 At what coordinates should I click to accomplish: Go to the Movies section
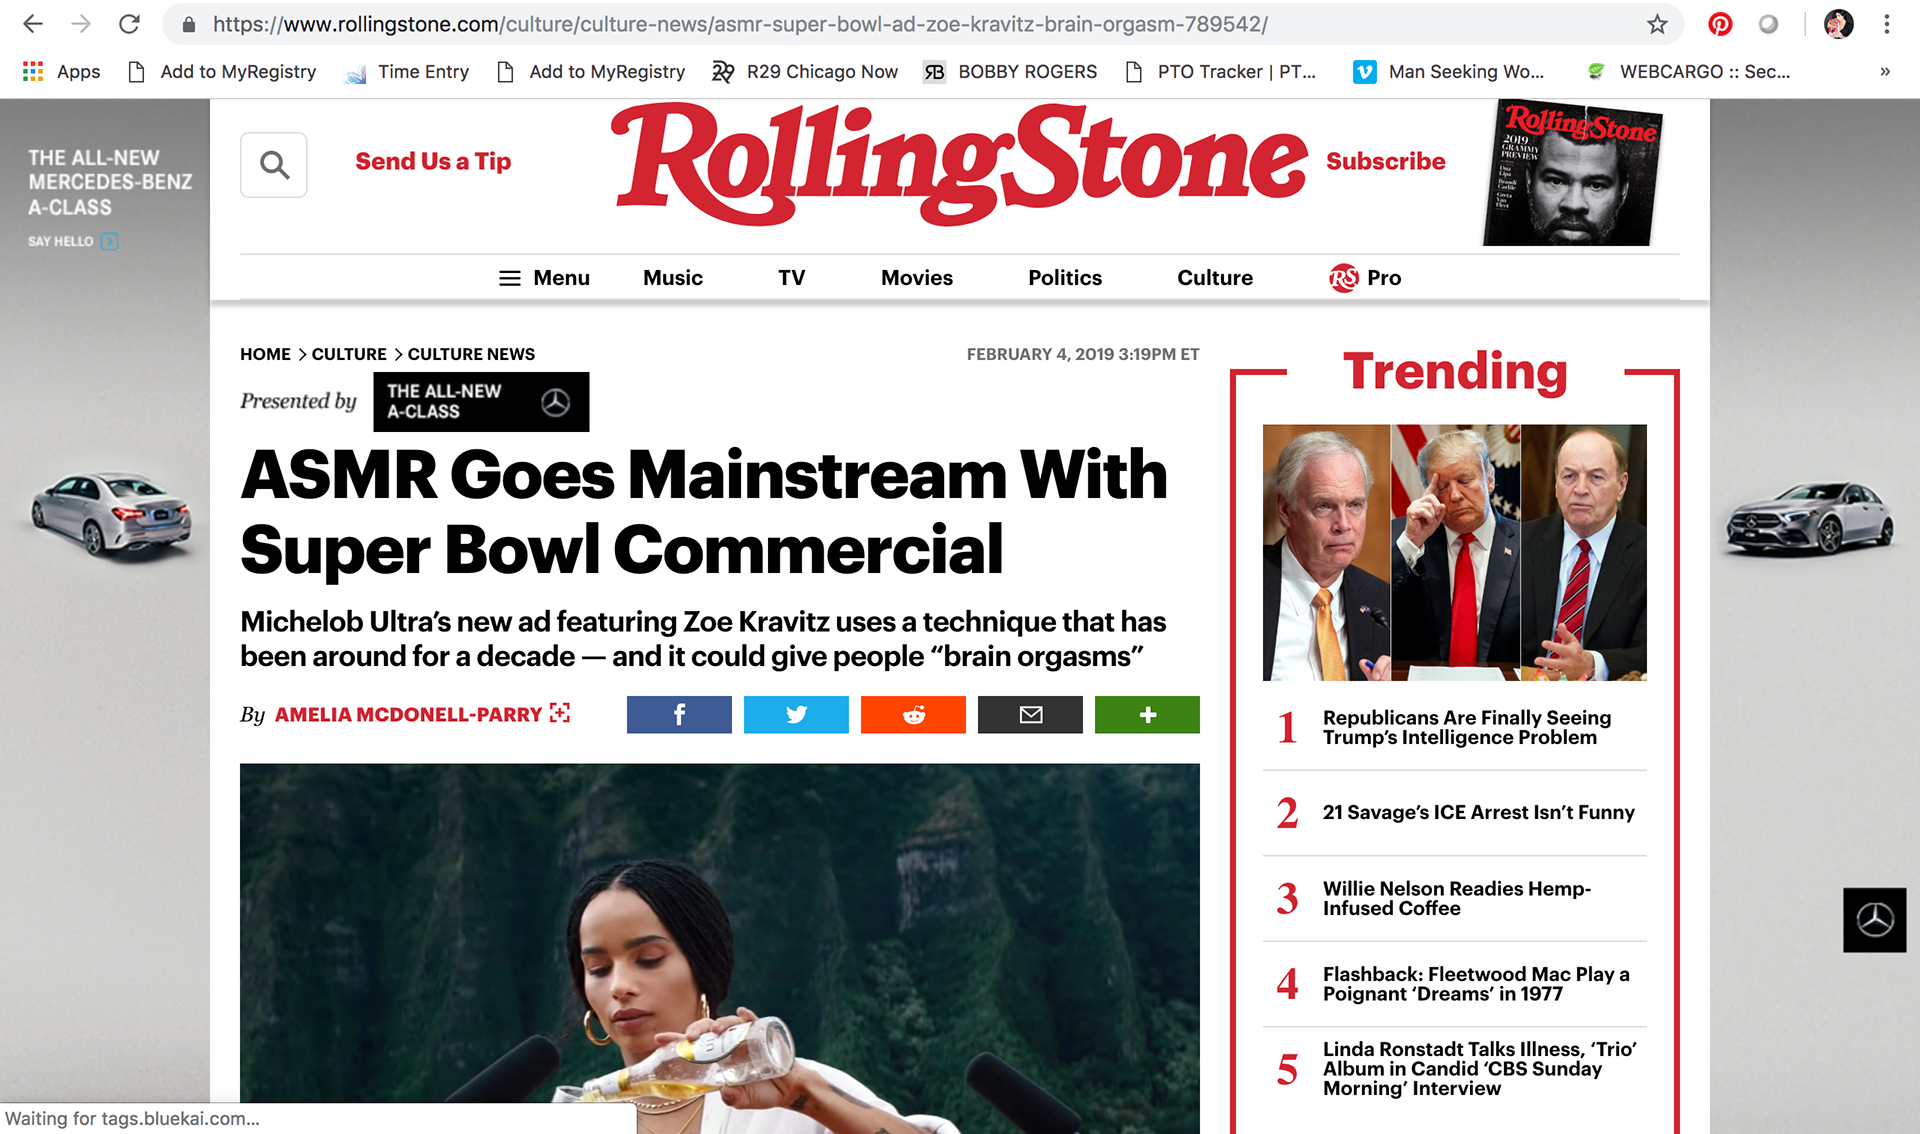[x=917, y=278]
